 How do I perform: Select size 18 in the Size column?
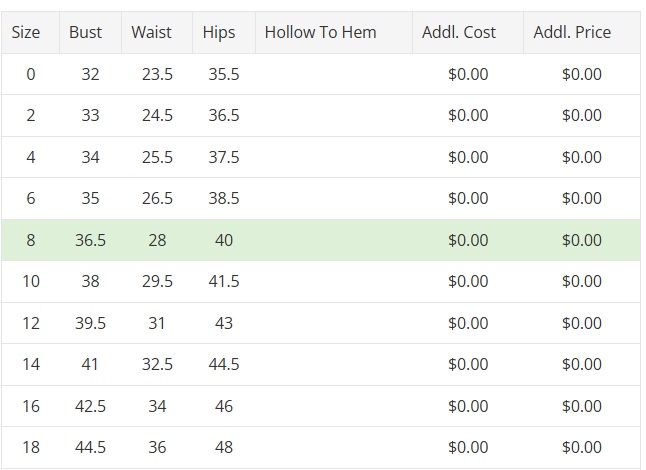pos(31,447)
